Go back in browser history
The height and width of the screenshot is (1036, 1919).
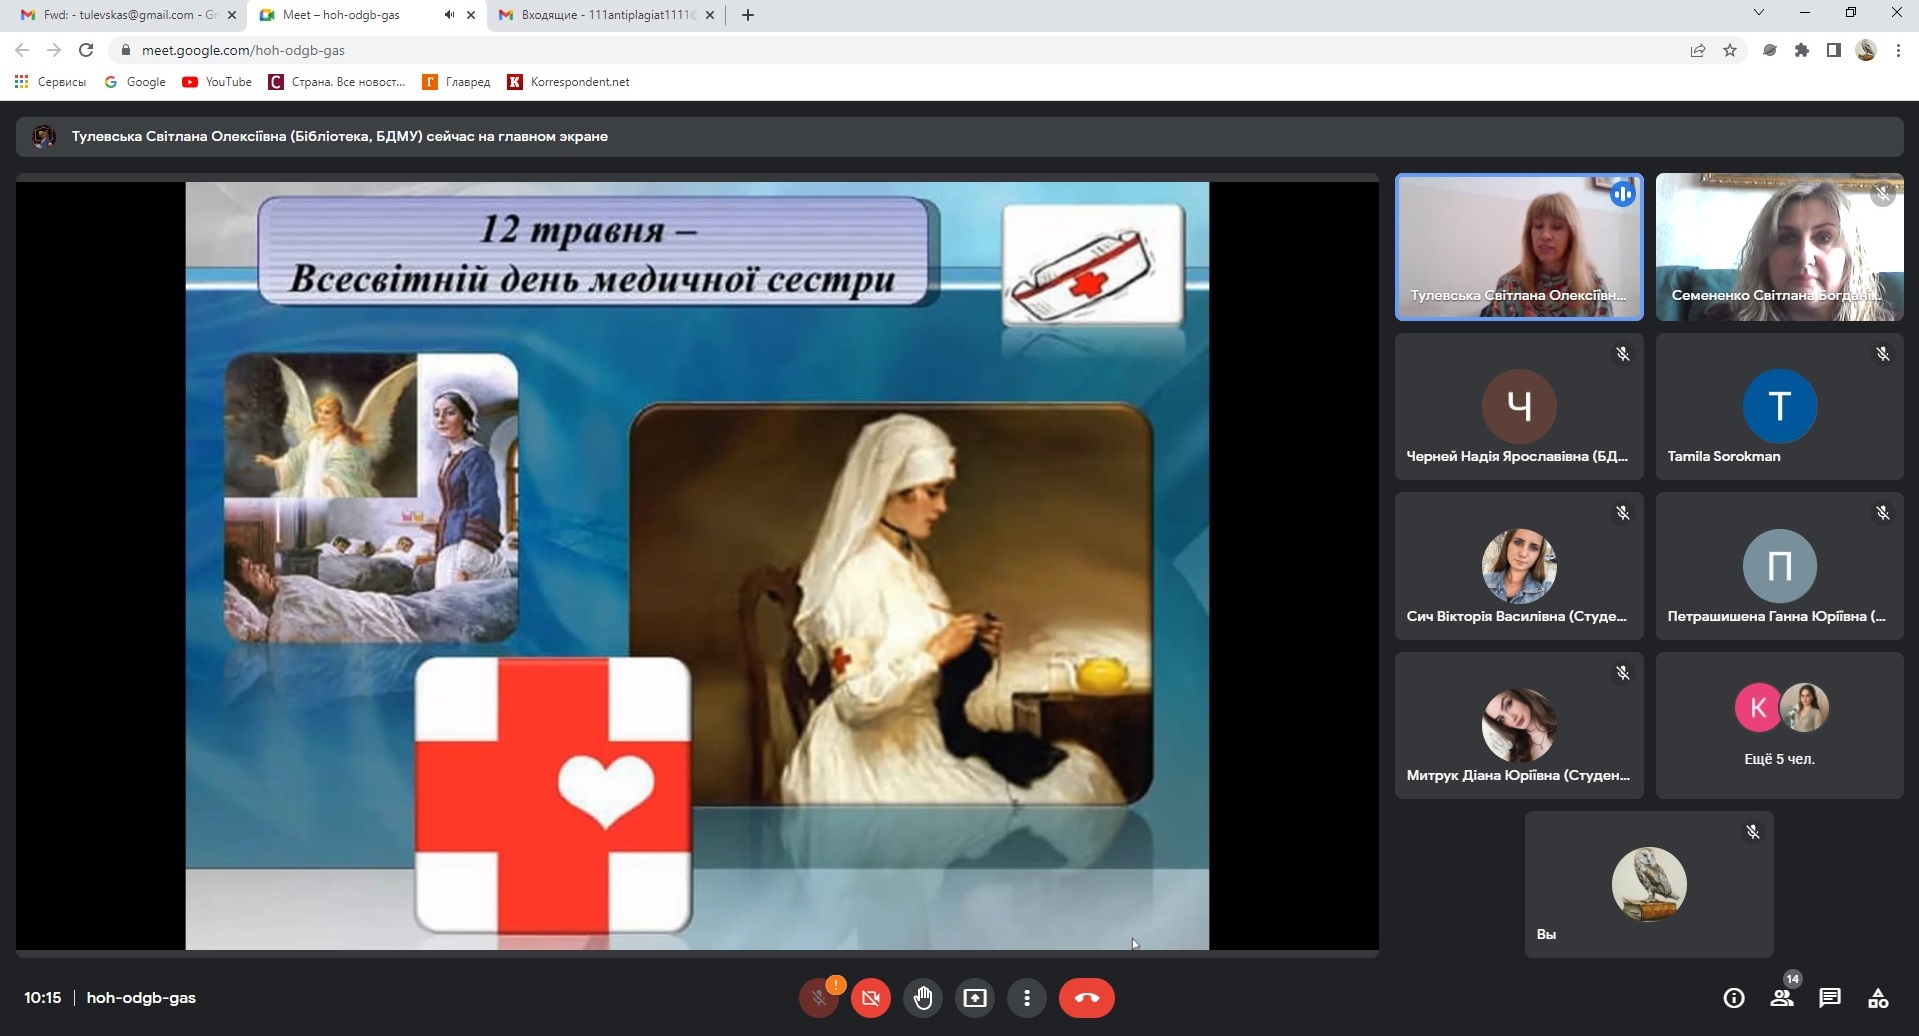pos(22,50)
